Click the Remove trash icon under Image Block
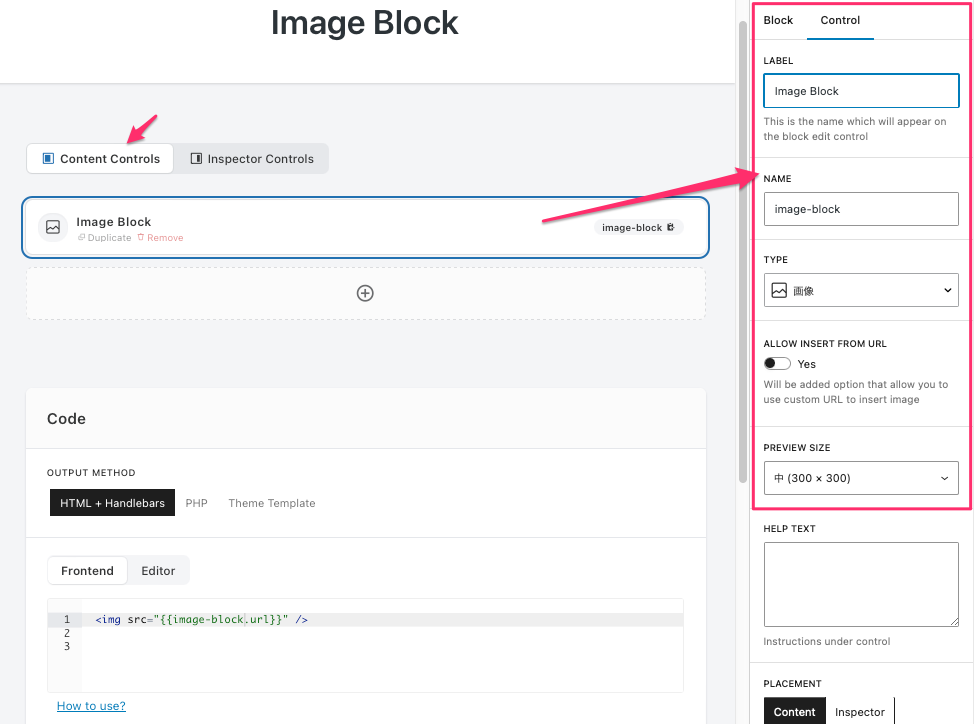974x724 pixels. (x=141, y=238)
